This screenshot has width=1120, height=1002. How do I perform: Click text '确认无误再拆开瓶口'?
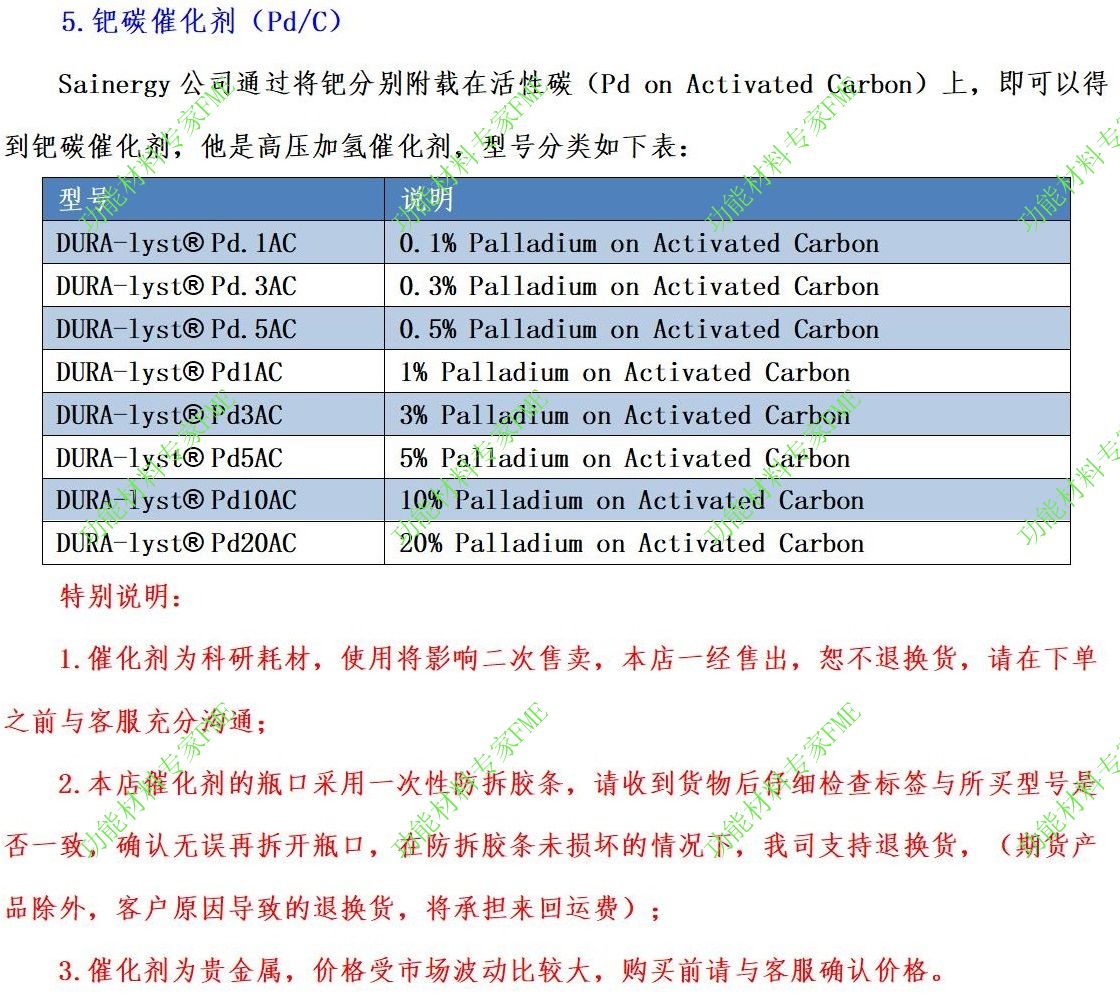(241, 846)
